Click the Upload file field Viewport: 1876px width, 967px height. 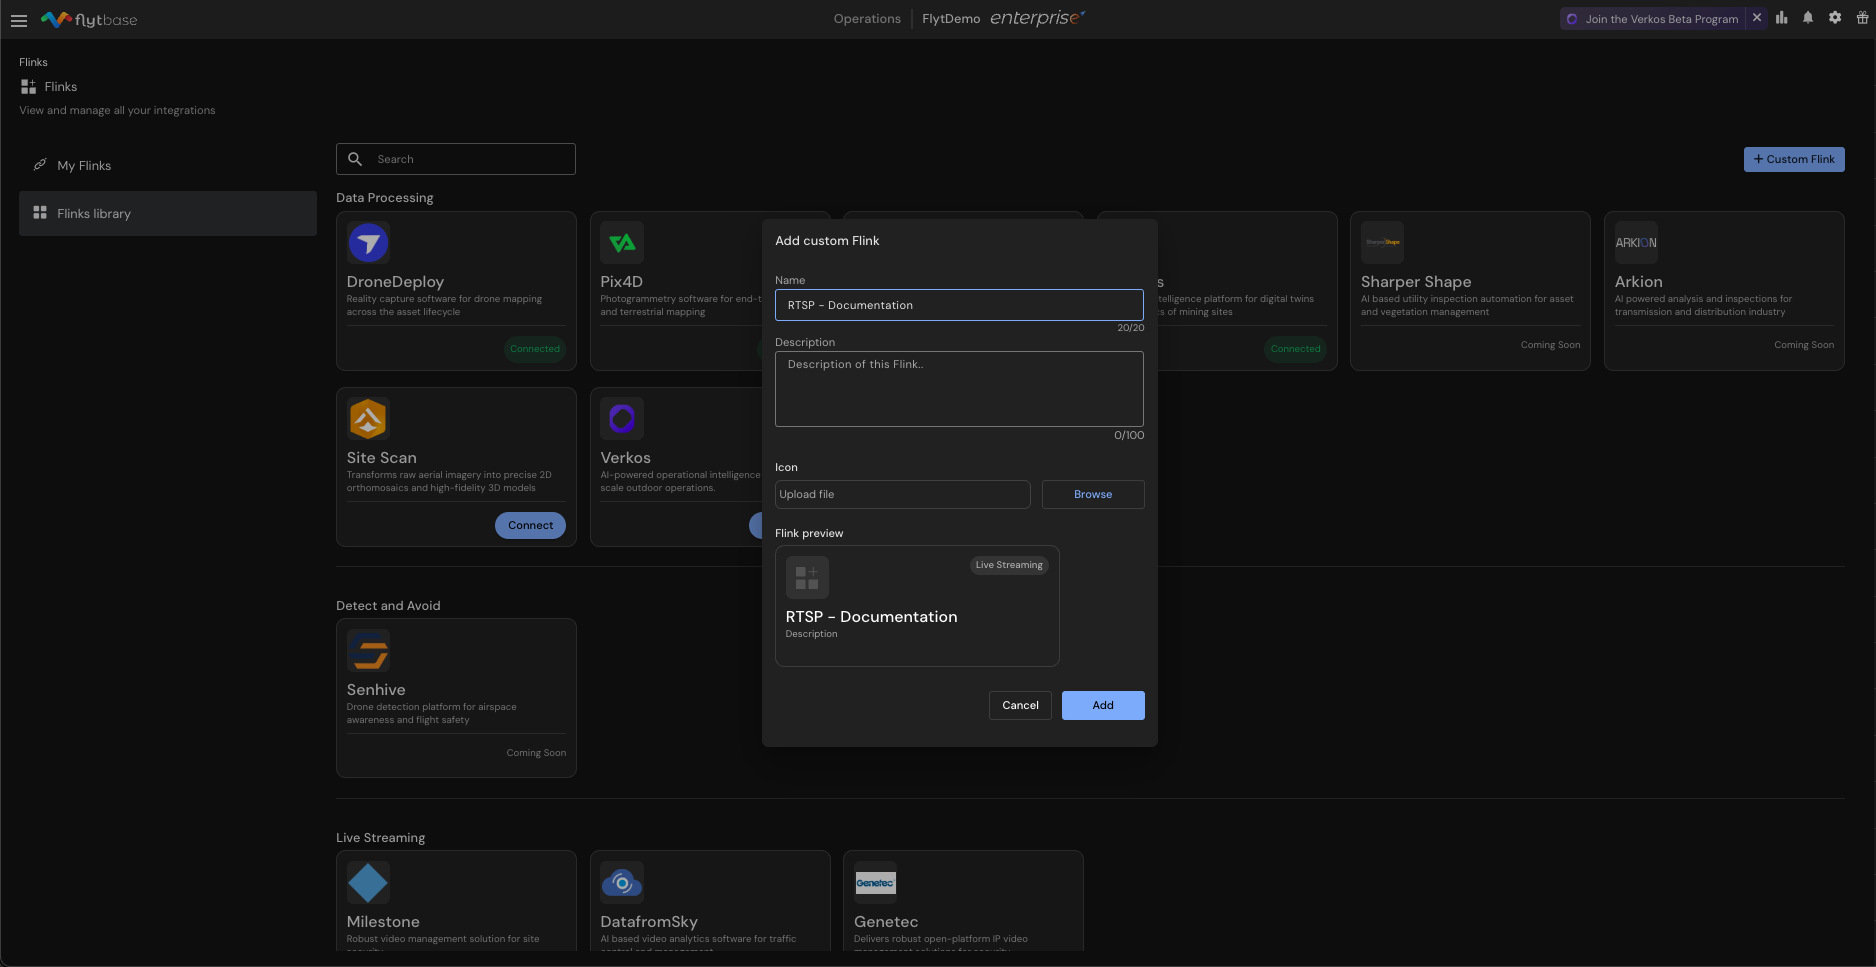903,494
